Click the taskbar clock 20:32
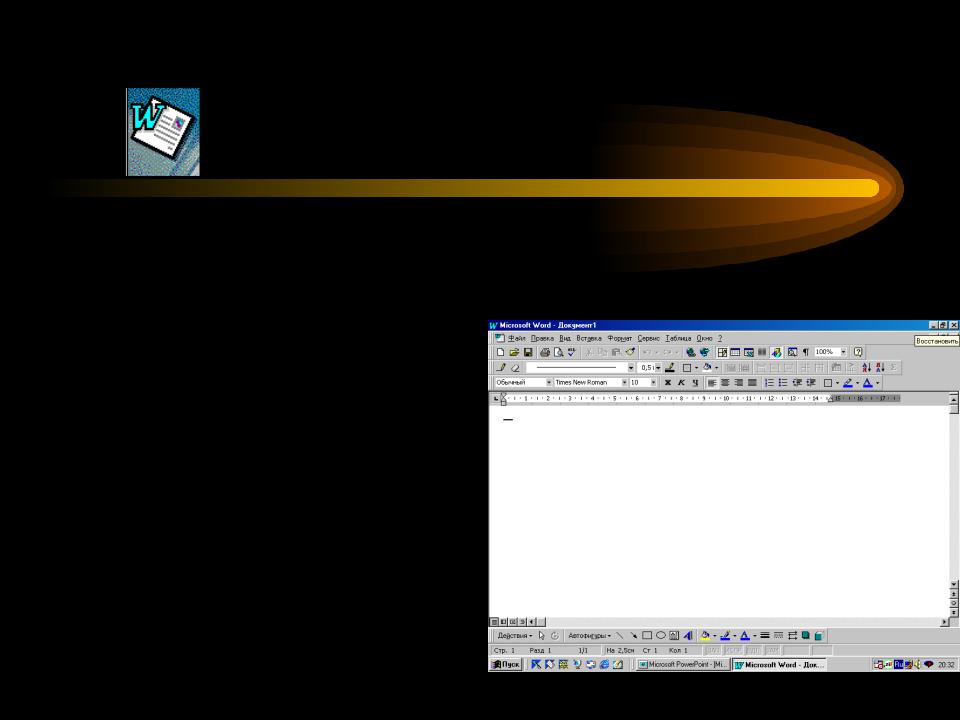The width and height of the screenshot is (960, 720). pos(946,664)
